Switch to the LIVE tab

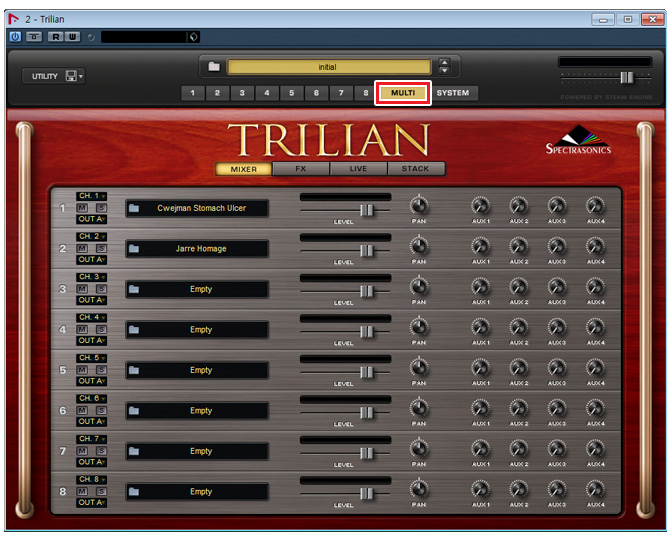(x=358, y=169)
